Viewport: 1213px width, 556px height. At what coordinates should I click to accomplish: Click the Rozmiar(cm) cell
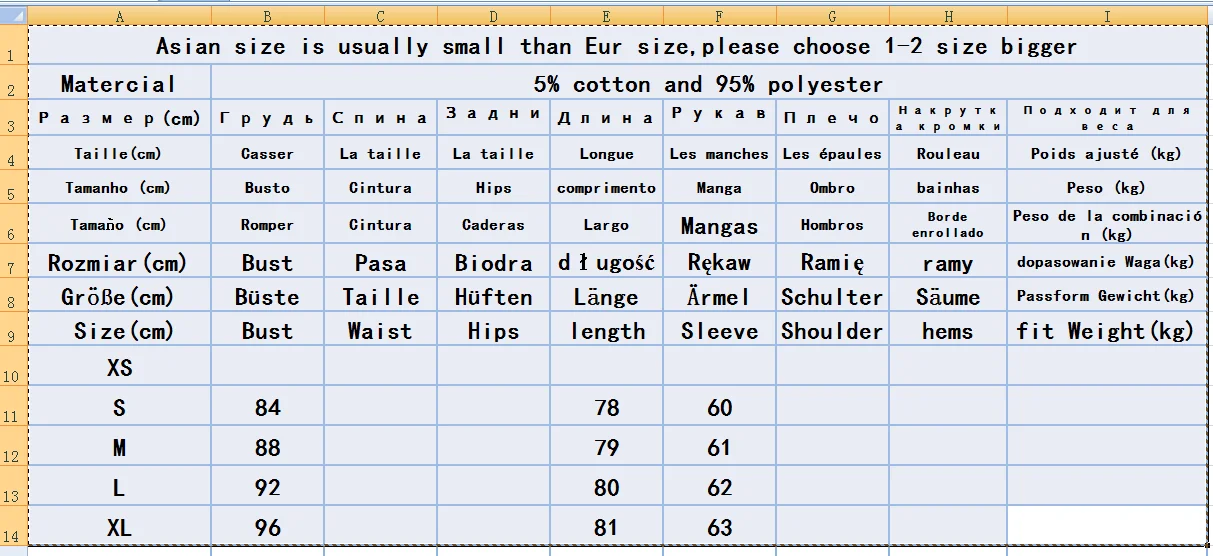(119, 263)
